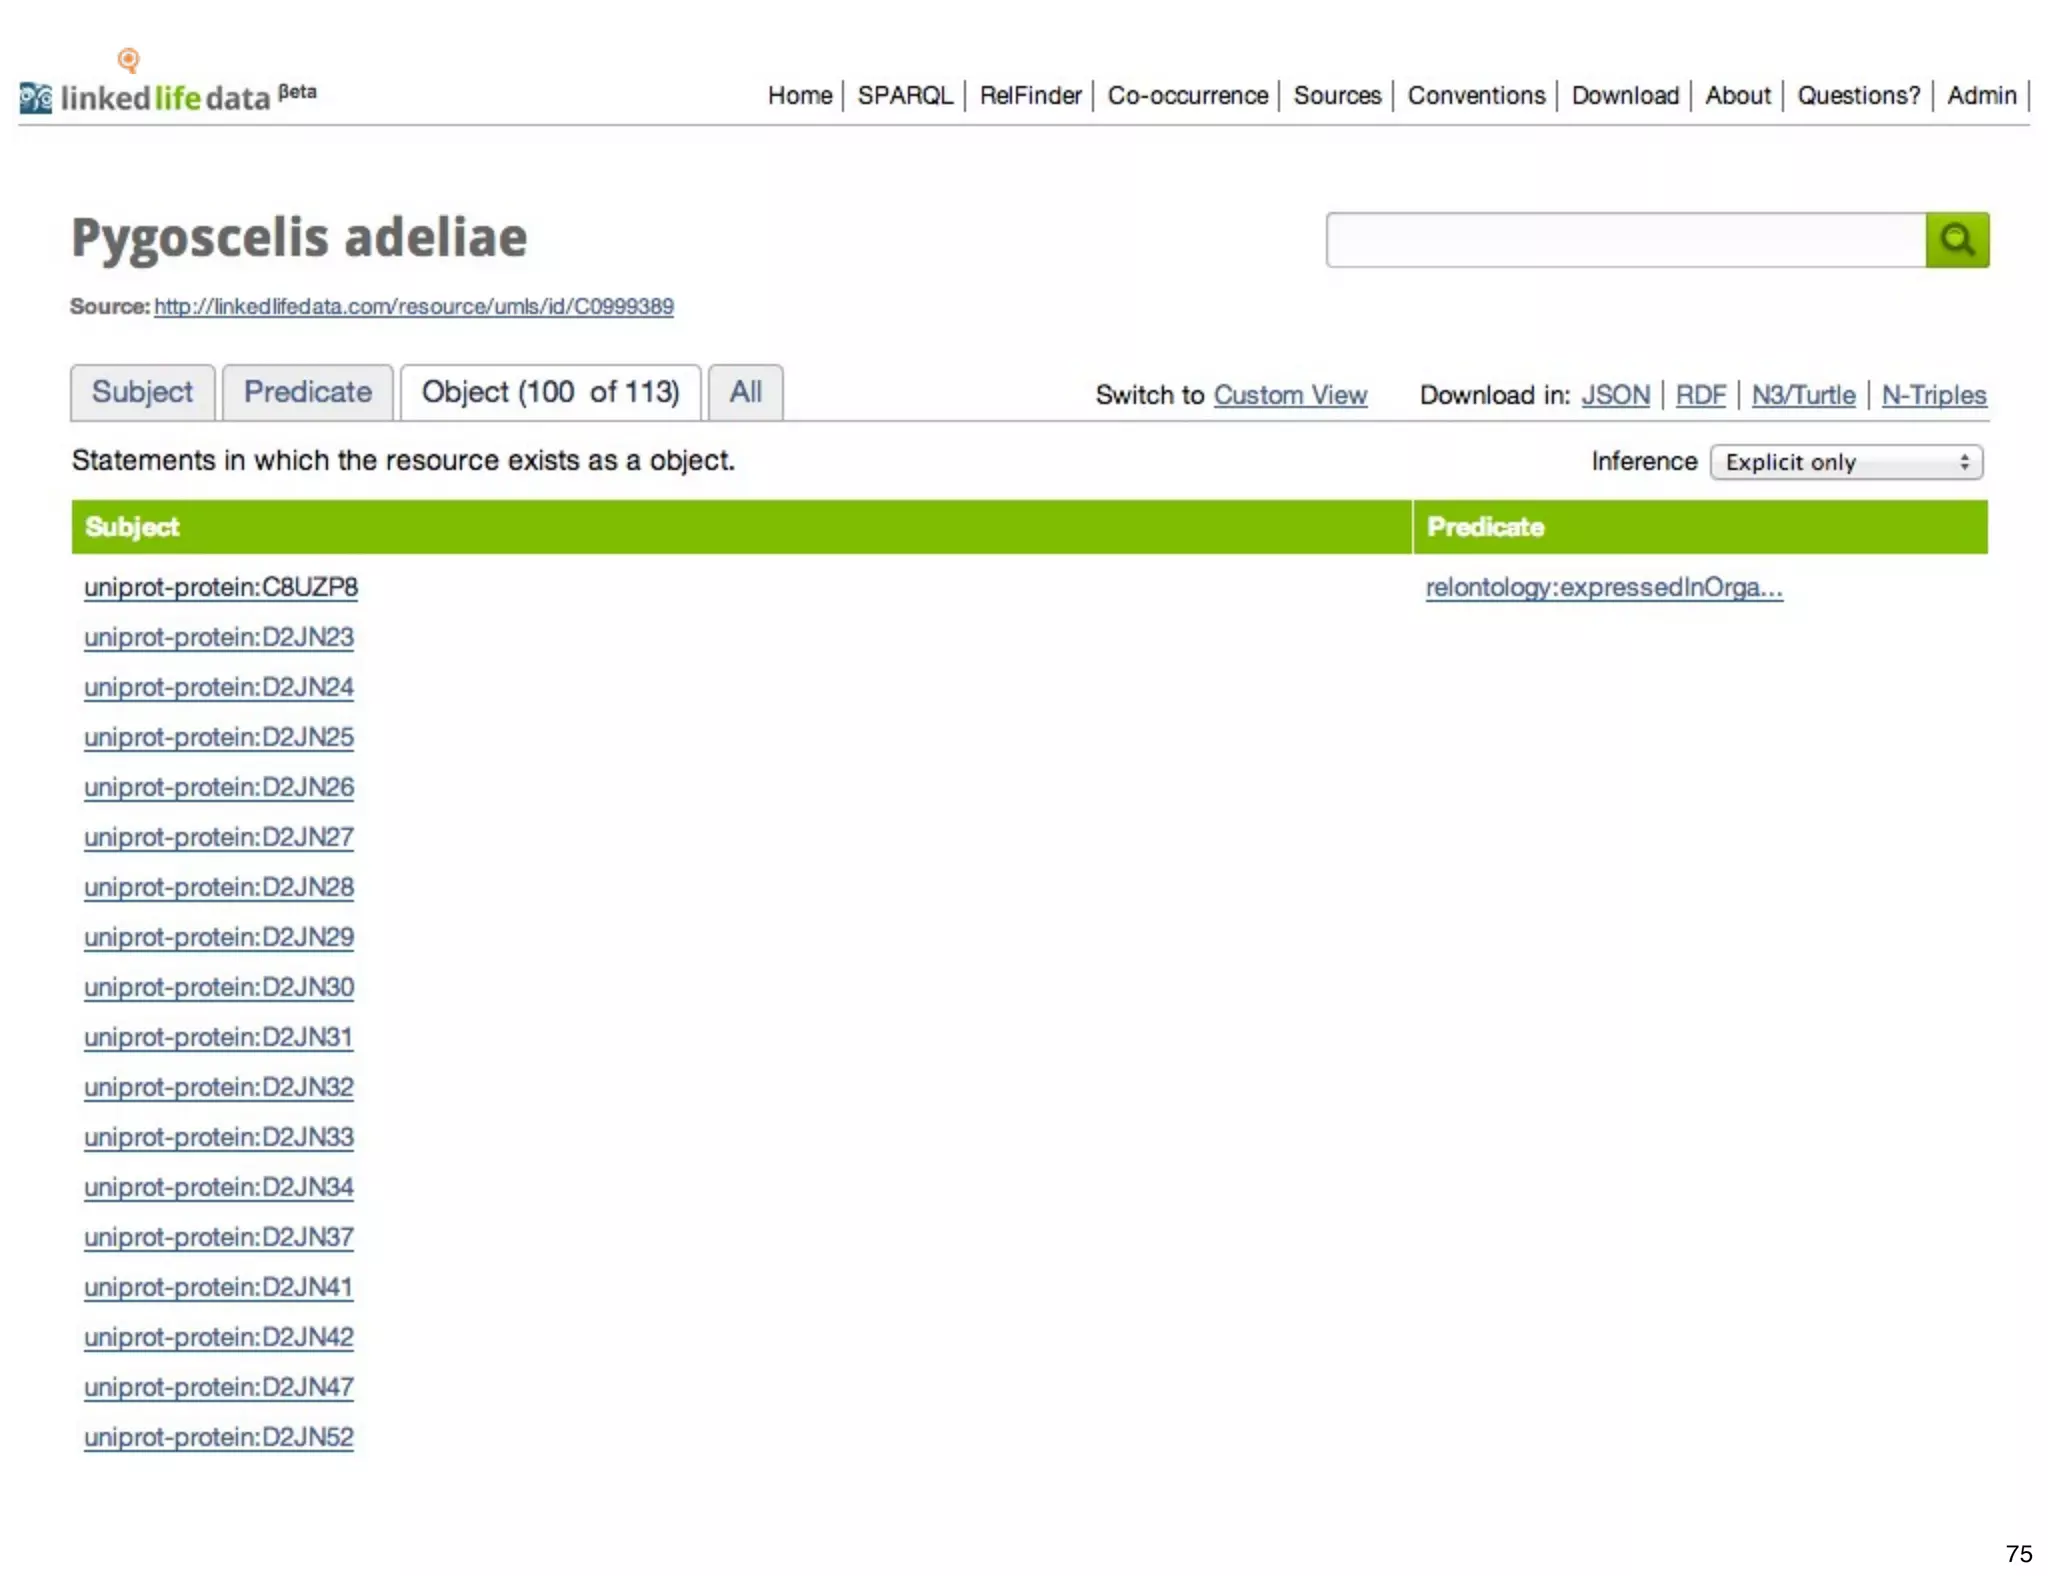Switch to the Subject tab
The image size is (2048, 1576).
[142, 392]
